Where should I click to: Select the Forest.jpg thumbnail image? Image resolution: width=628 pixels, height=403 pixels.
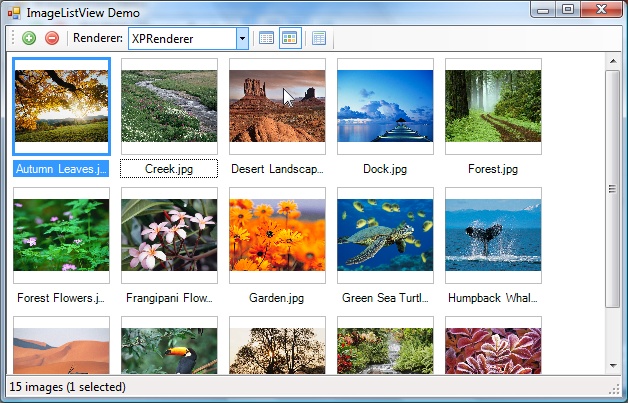493,106
